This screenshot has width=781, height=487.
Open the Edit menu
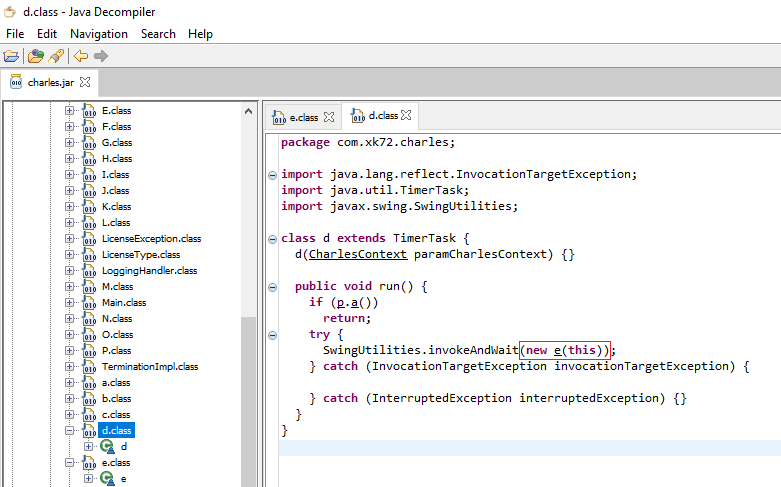(47, 34)
